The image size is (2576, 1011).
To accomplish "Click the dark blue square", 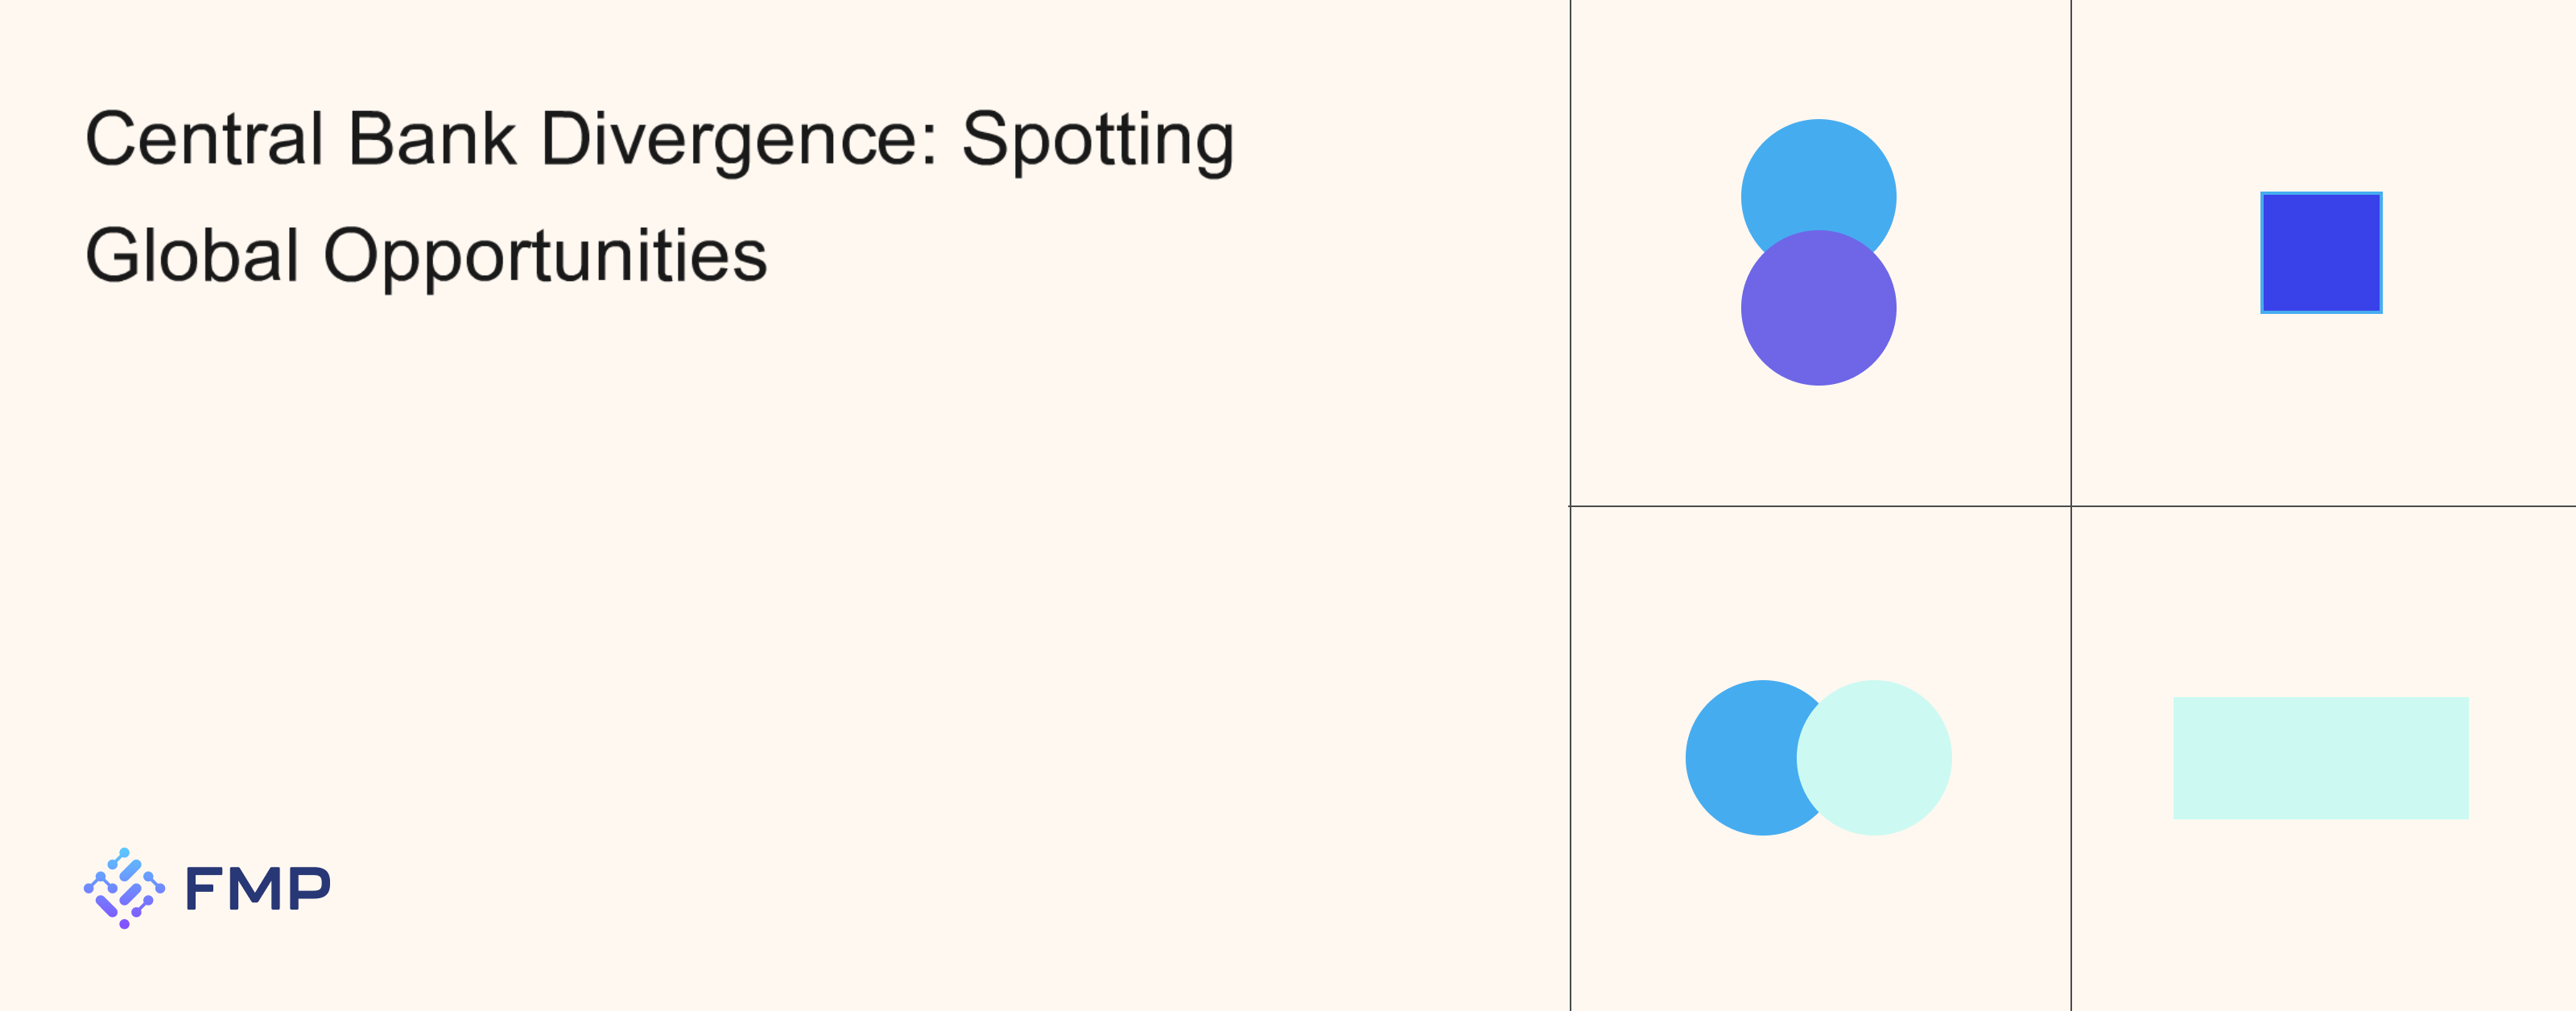I will click(2321, 253).
